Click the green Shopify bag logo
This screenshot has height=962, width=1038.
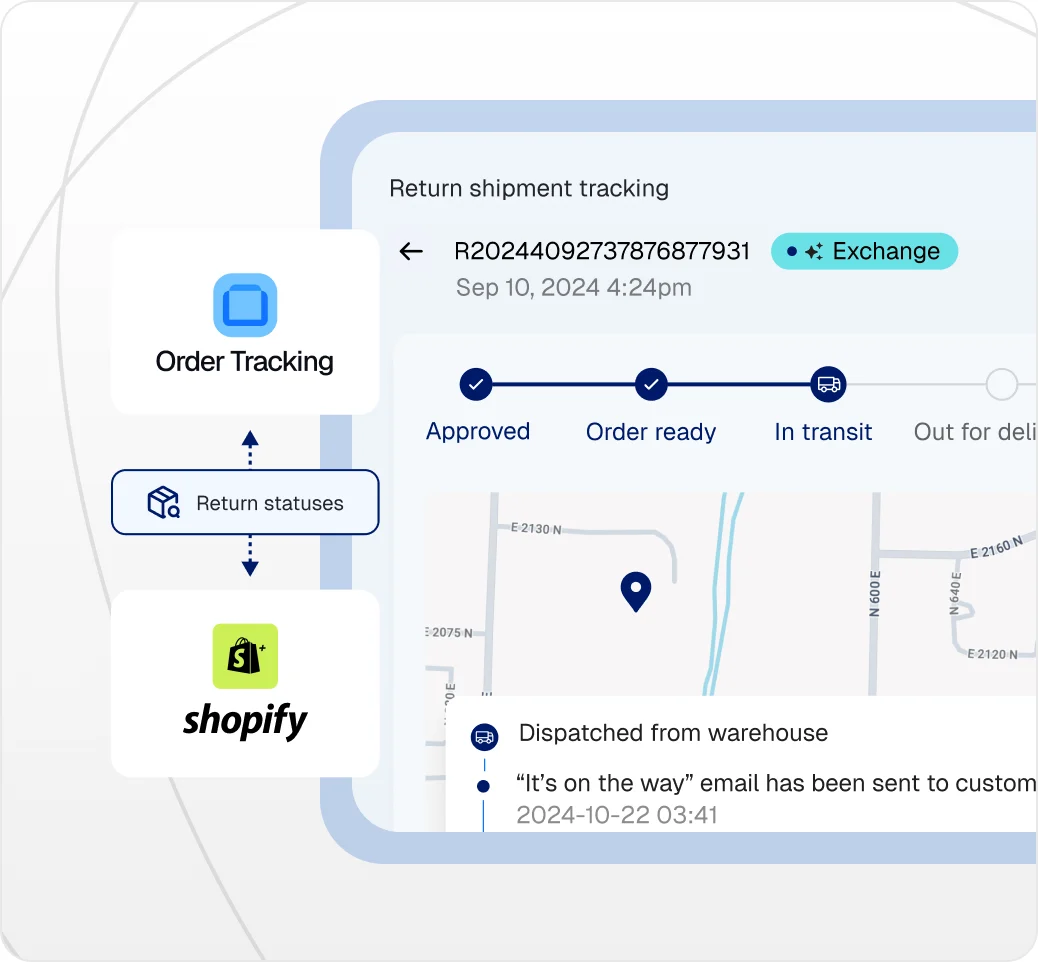click(x=245, y=656)
